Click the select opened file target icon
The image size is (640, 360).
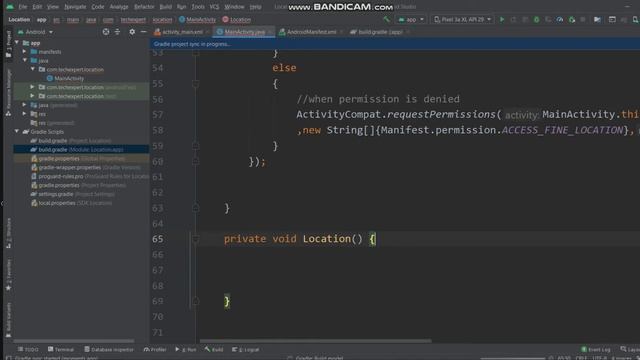[x=106, y=31]
